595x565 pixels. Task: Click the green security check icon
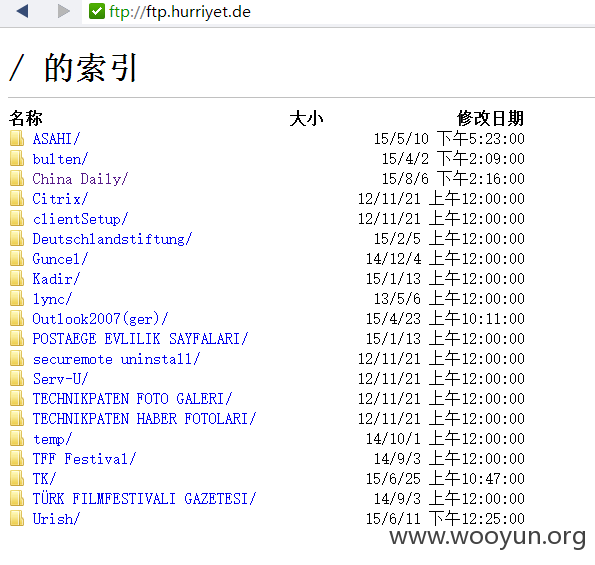(x=97, y=11)
